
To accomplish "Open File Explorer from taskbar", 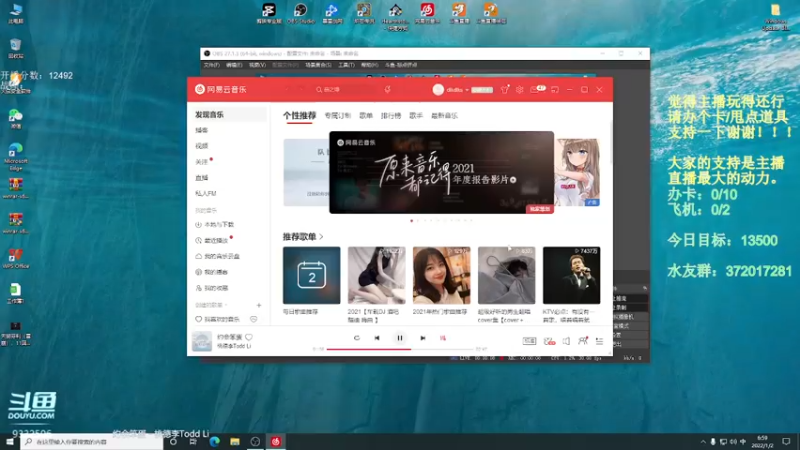I will pyautogui.click(x=235, y=441).
